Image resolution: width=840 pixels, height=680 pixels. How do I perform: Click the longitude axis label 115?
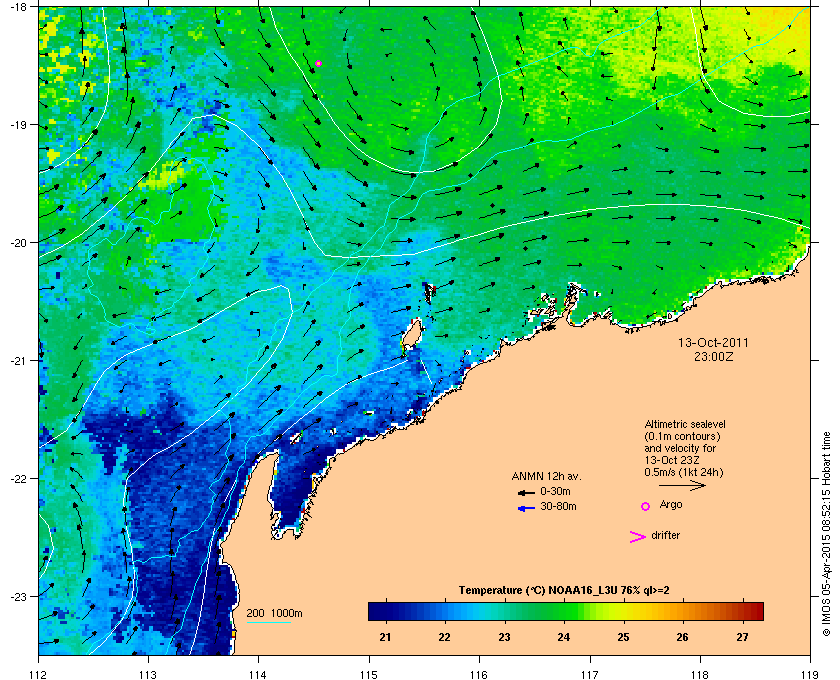369,675
